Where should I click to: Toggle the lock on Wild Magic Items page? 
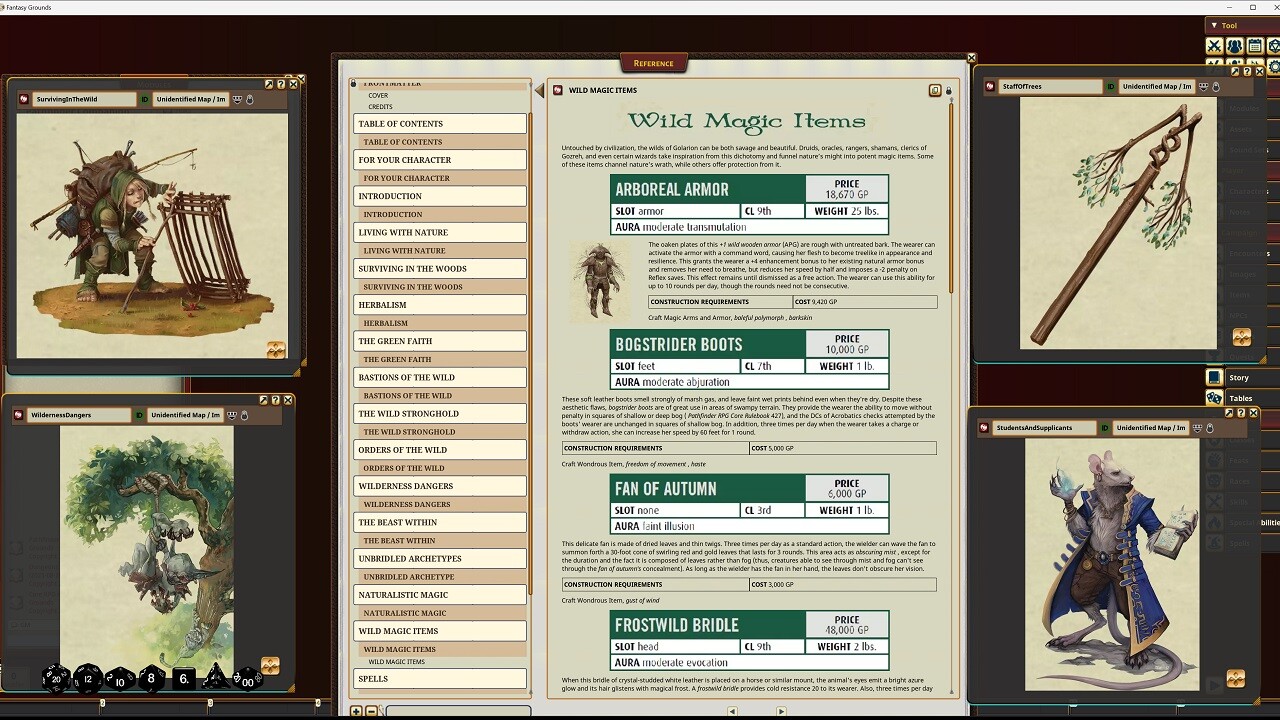pyautogui.click(x=948, y=91)
